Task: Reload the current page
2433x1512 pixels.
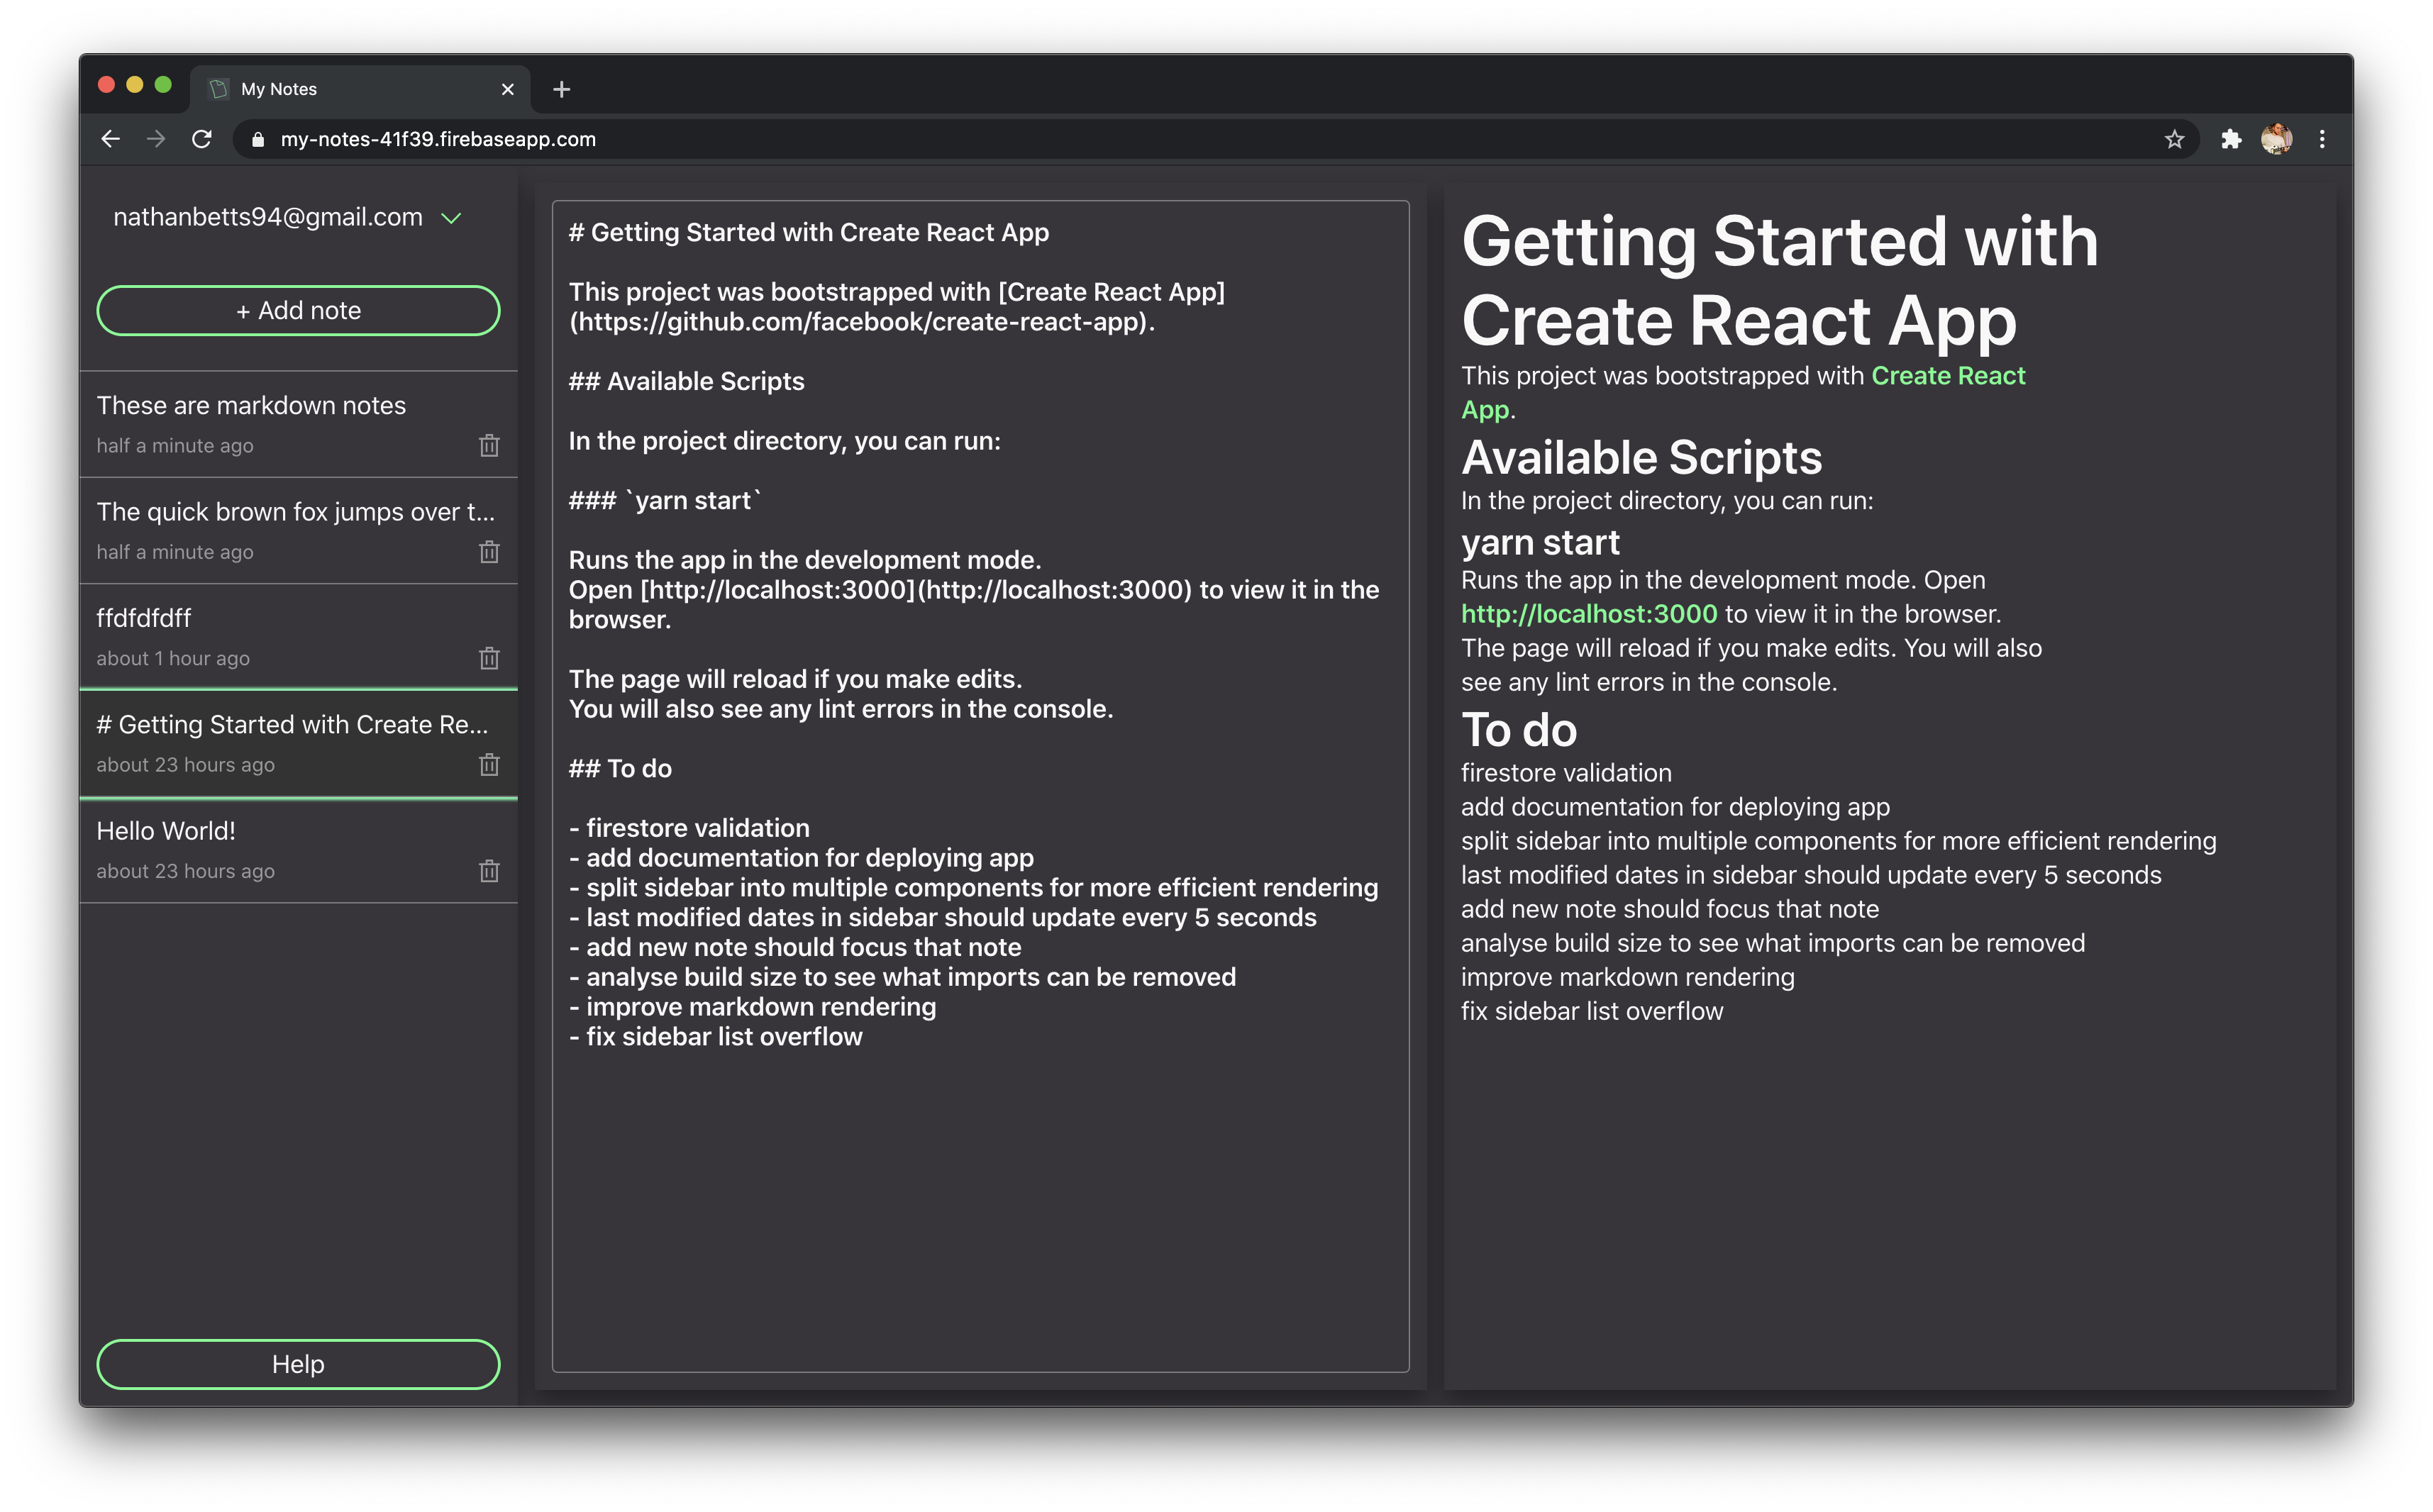Action: click(202, 140)
